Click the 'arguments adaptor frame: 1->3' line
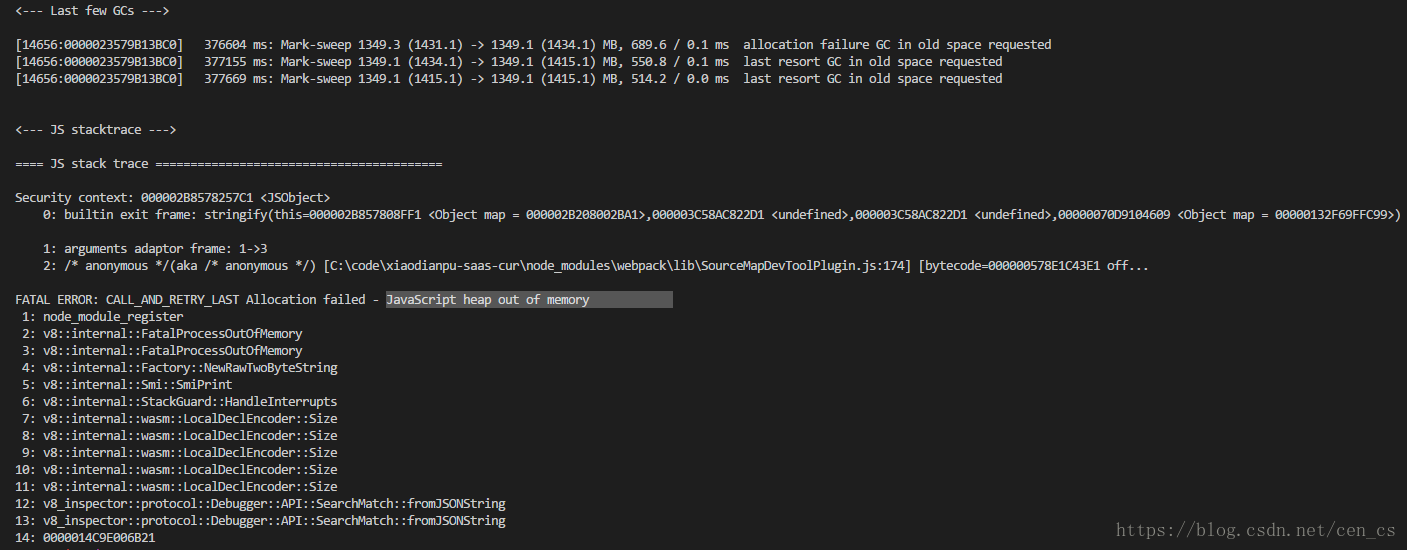Screen dimensions: 1407x550 [155, 249]
